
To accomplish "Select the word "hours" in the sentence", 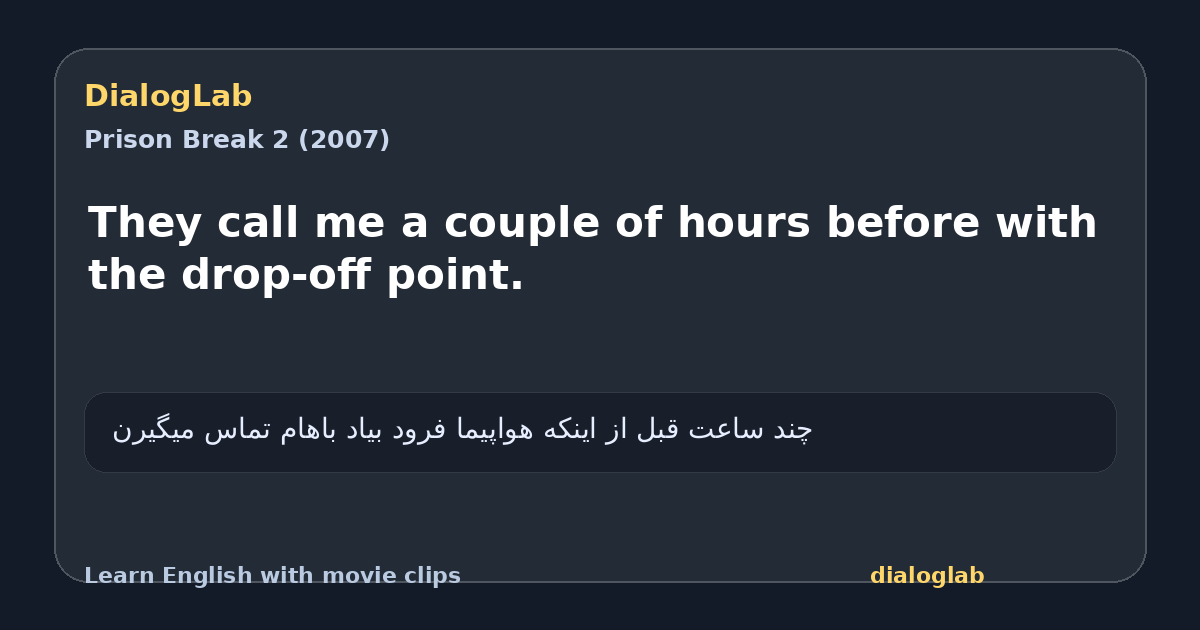I will coord(744,223).
